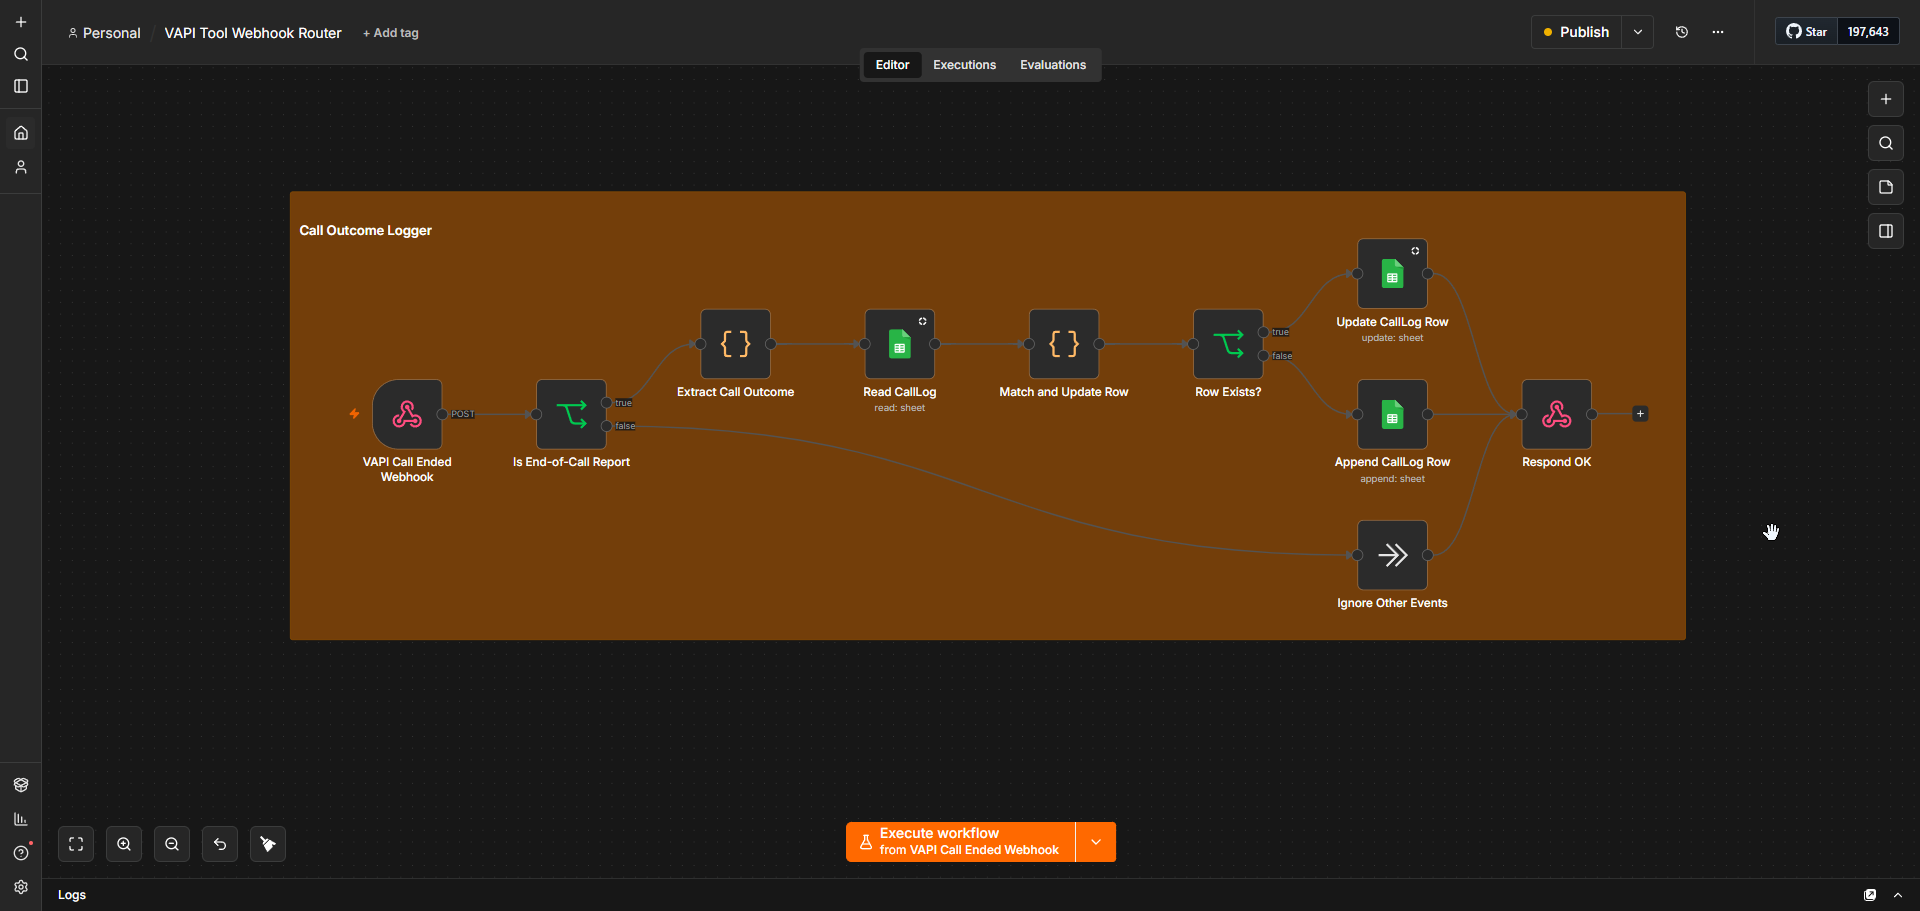Click the webhook trigger lightning bolt icon
Viewport: 1920px width, 911px height.
pyautogui.click(x=354, y=414)
